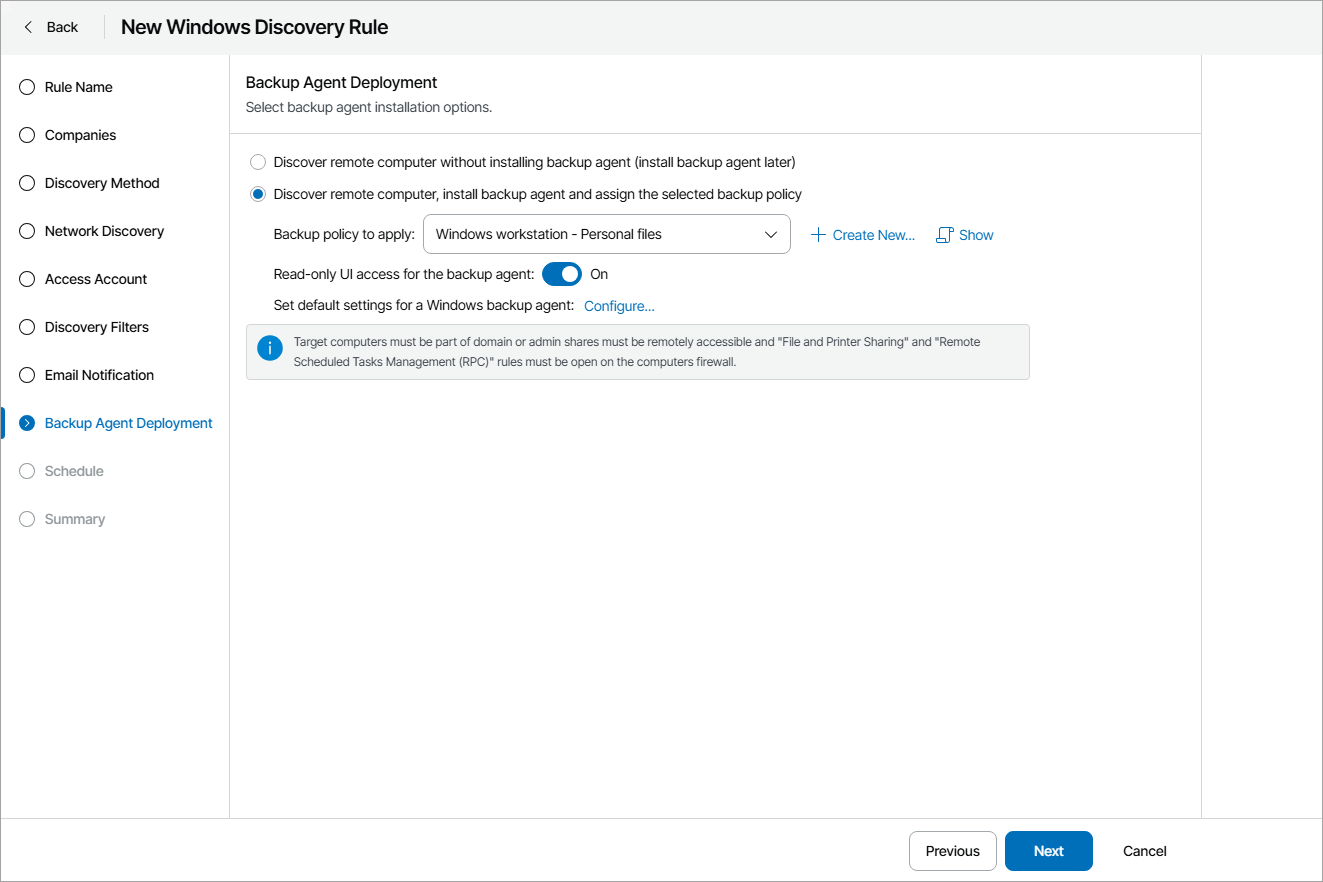Open Configure for Windows backup agent defaults
The width and height of the screenshot is (1323, 882).
(x=618, y=305)
